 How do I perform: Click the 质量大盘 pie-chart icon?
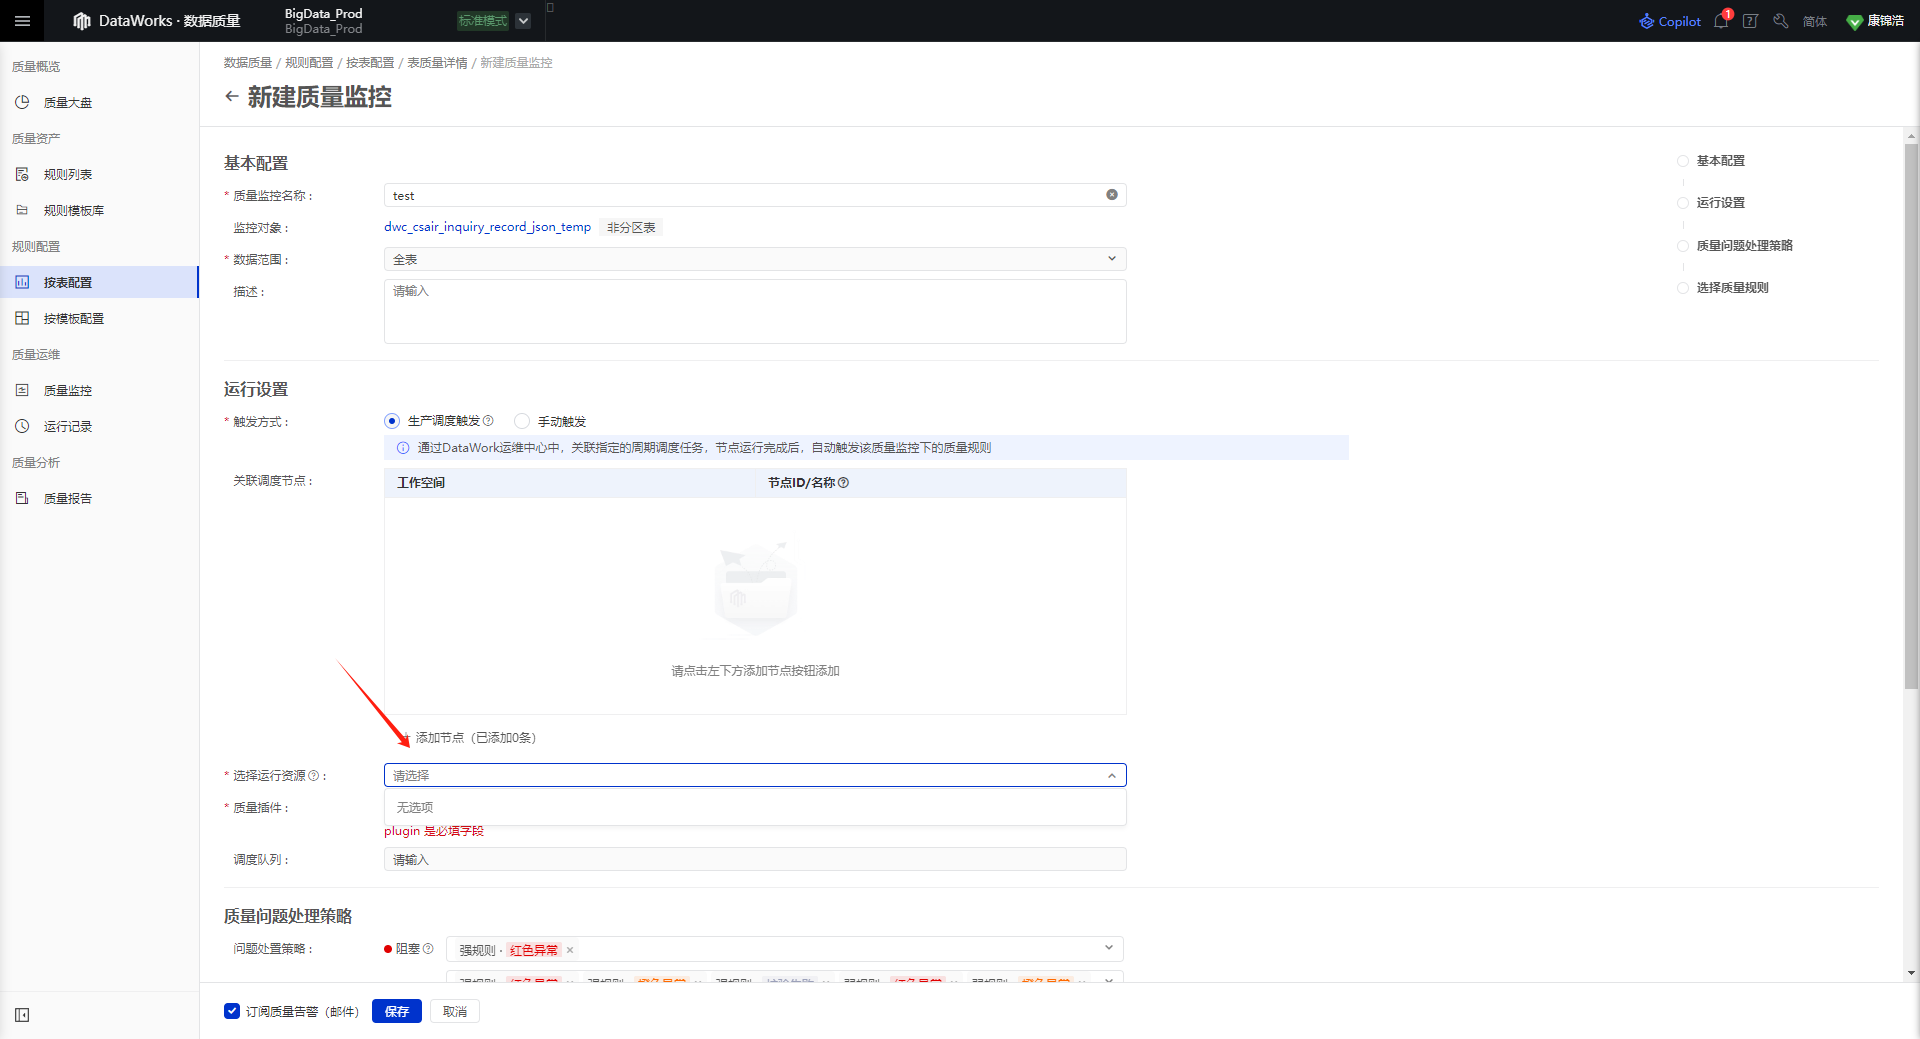(22, 102)
